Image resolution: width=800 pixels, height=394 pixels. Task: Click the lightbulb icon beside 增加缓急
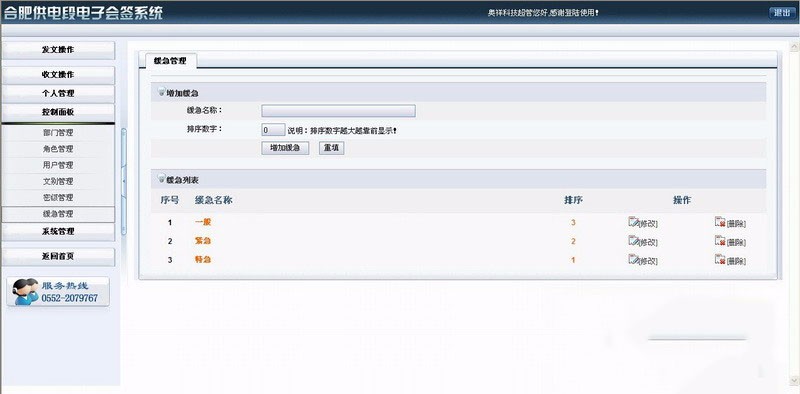point(162,93)
